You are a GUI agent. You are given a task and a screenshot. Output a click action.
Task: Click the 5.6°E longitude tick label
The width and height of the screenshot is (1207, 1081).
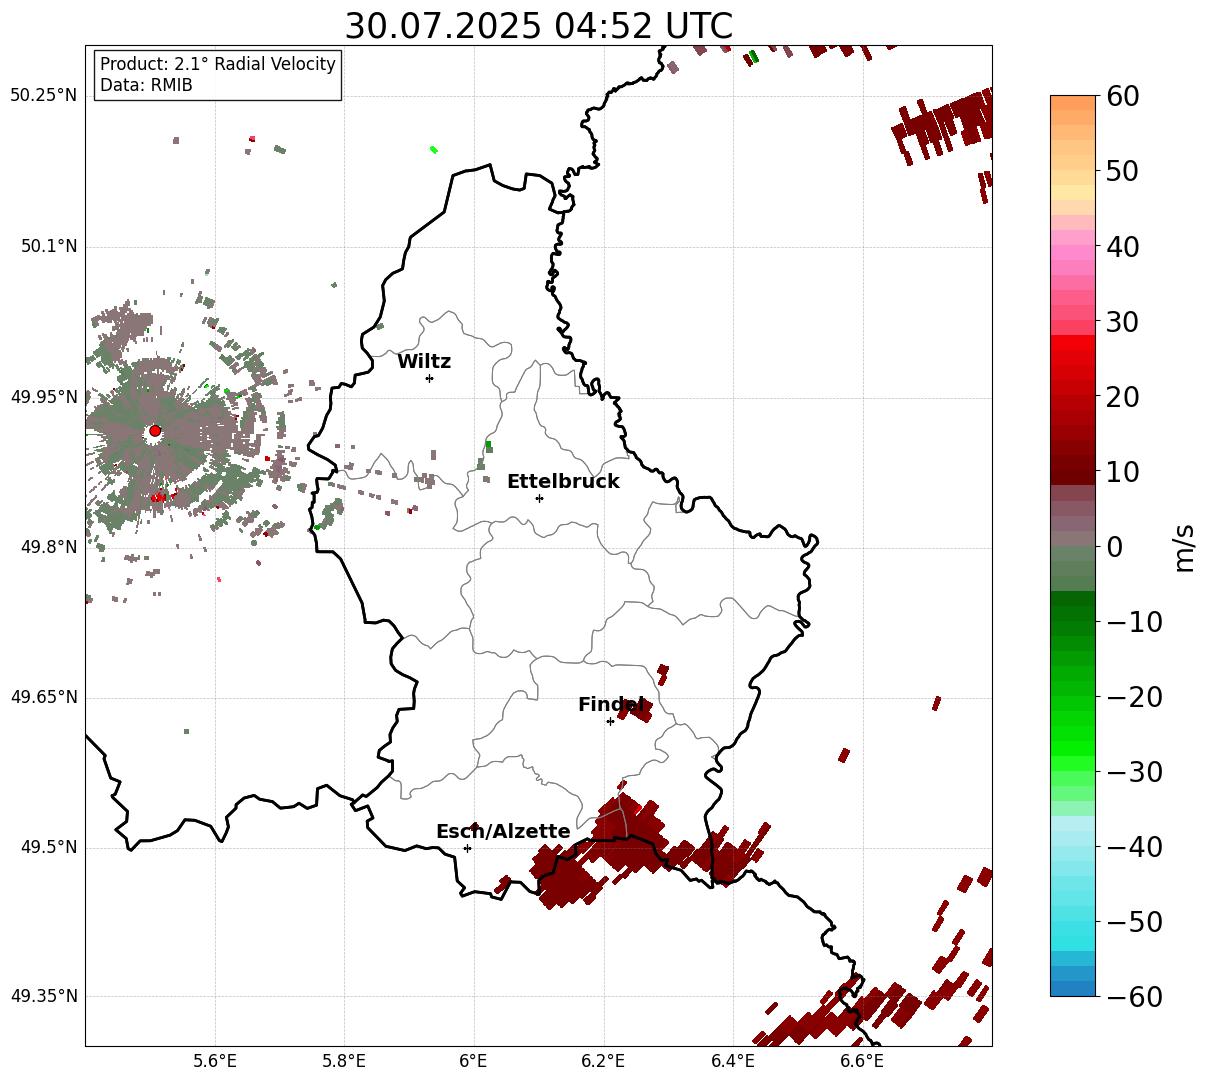(215, 1061)
